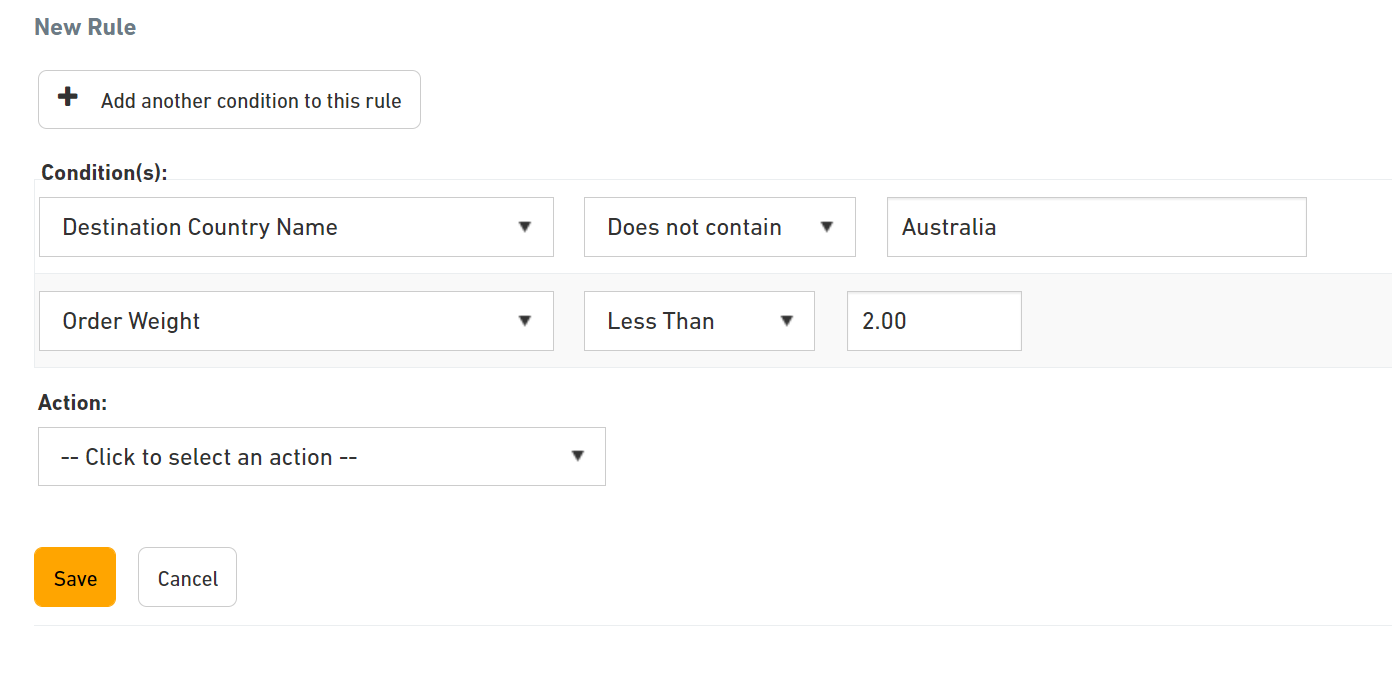Viewport: 1392px width, 673px height.
Task: Click the Australia text input field
Action: tap(1096, 227)
